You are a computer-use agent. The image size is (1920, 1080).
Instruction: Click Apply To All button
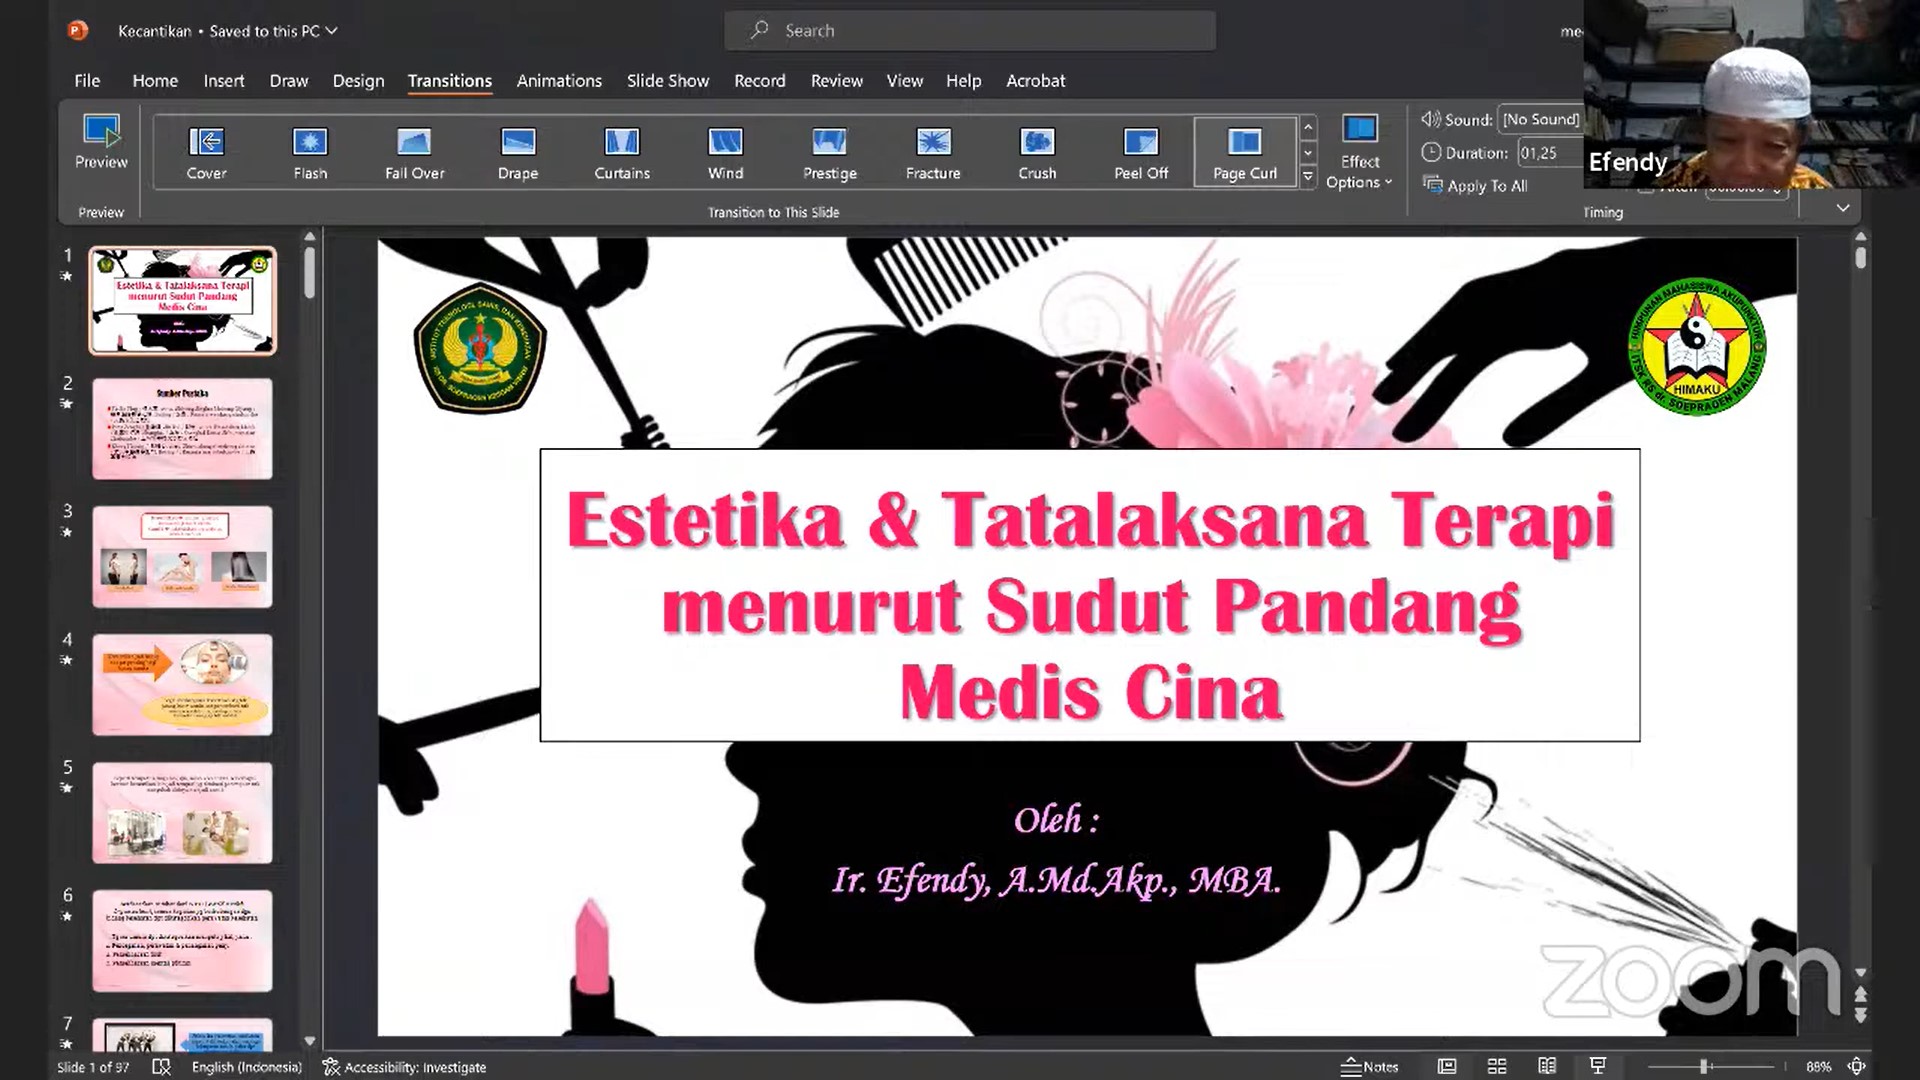pos(1476,185)
